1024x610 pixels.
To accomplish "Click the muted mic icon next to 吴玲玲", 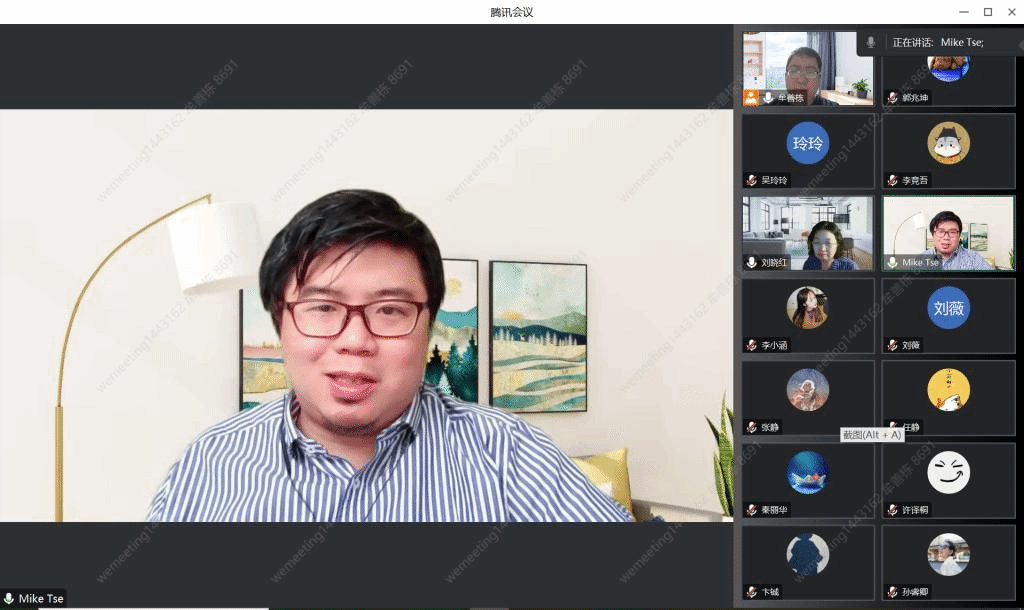I will [752, 181].
